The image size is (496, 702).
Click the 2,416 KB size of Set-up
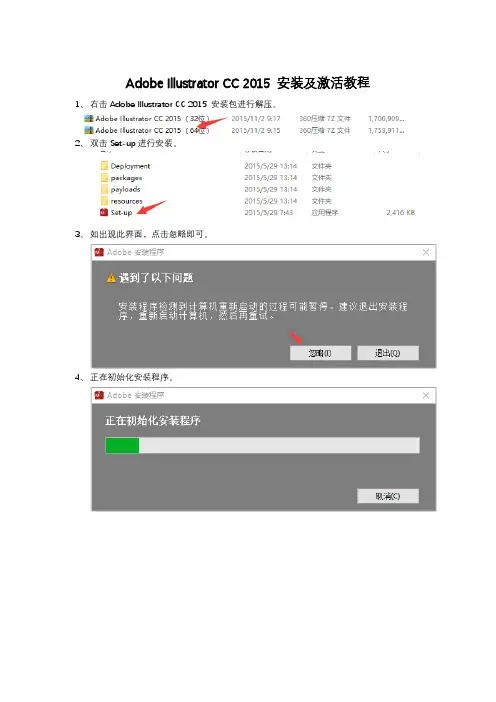click(401, 213)
